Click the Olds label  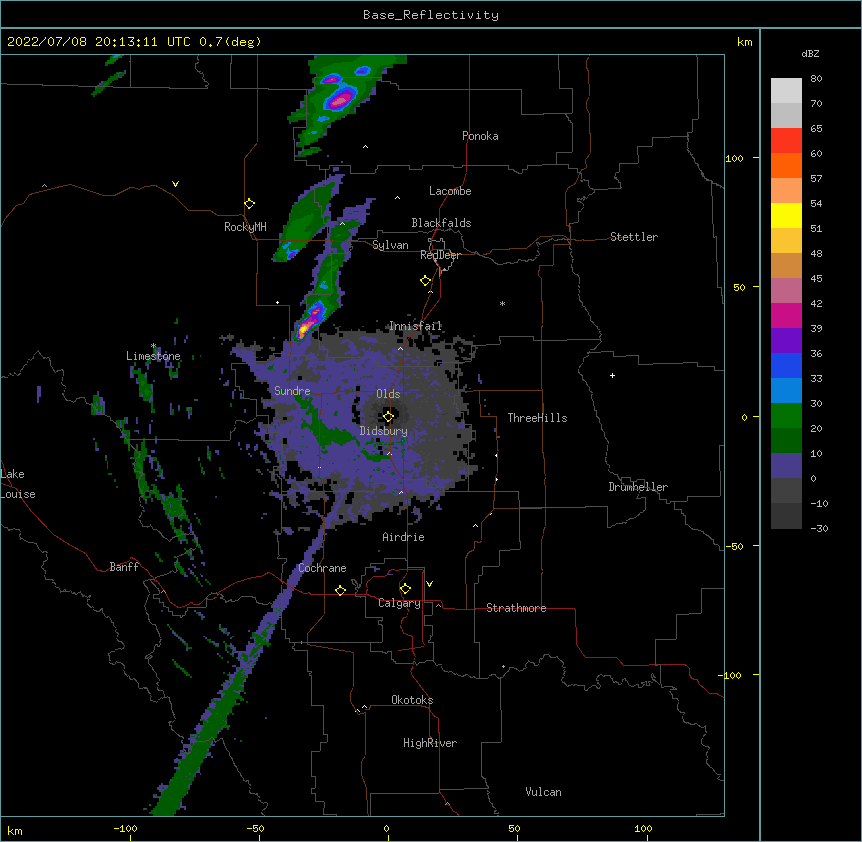pyautogui.click(x=388, y=394)
